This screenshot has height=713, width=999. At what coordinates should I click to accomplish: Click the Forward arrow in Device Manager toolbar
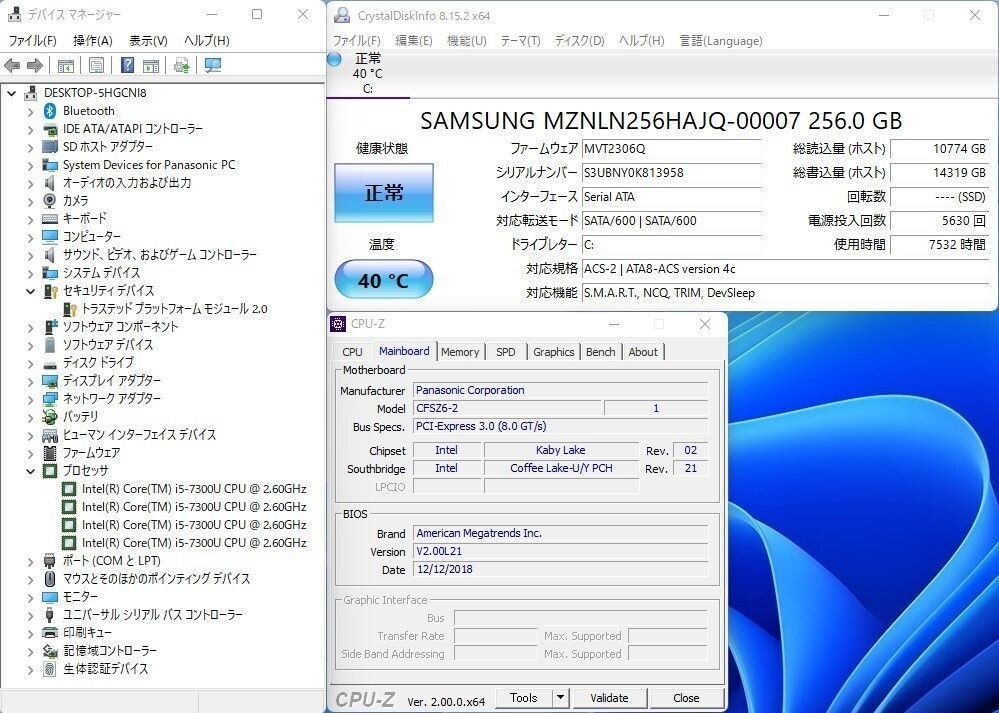point(34,65)
